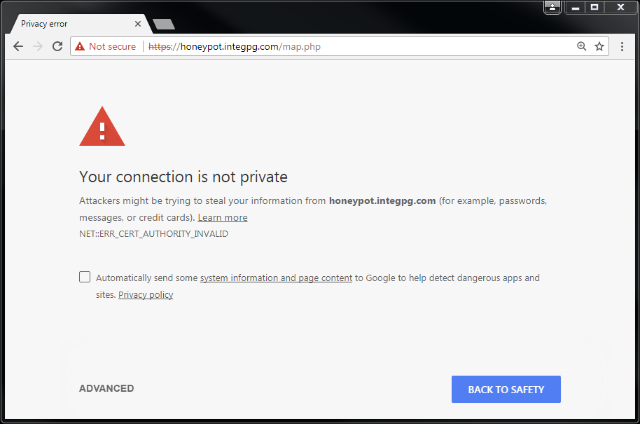
Task: Click the Not secure warning triangle icon
Action: point(80,47)
